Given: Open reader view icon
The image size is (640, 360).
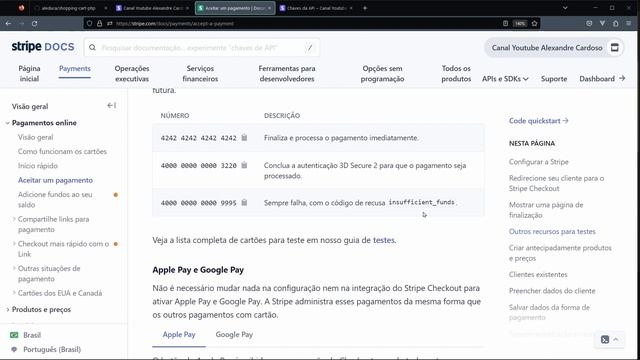Looking at the screenshot, I should [505, 24].
